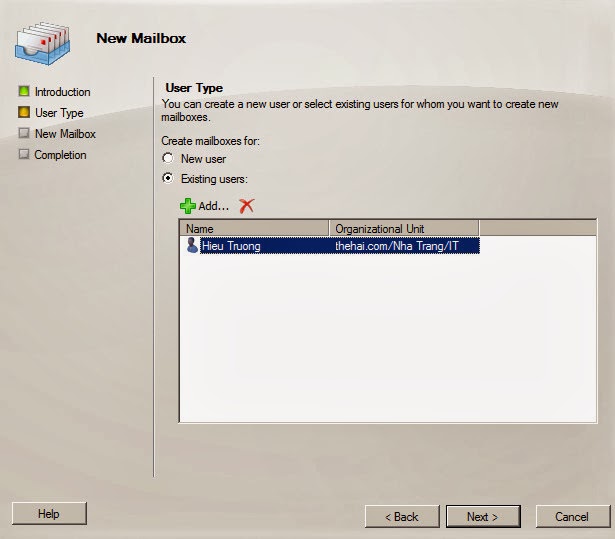Sort by the Organizational Unit column header
Viewport: 615px width, 539px height.
(404, 228)
